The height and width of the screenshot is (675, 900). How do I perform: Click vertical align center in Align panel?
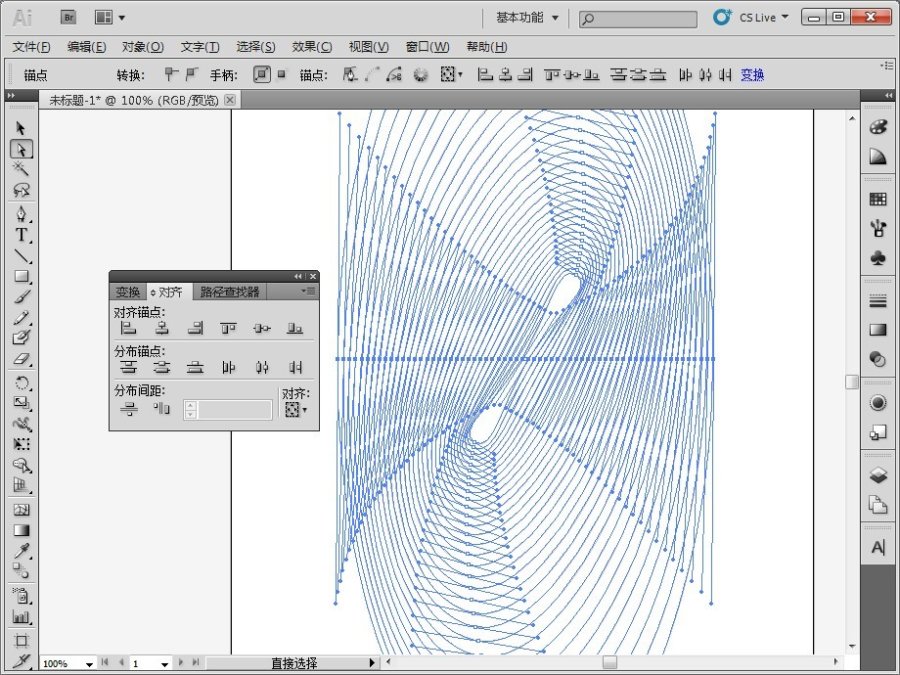[262, 328]
